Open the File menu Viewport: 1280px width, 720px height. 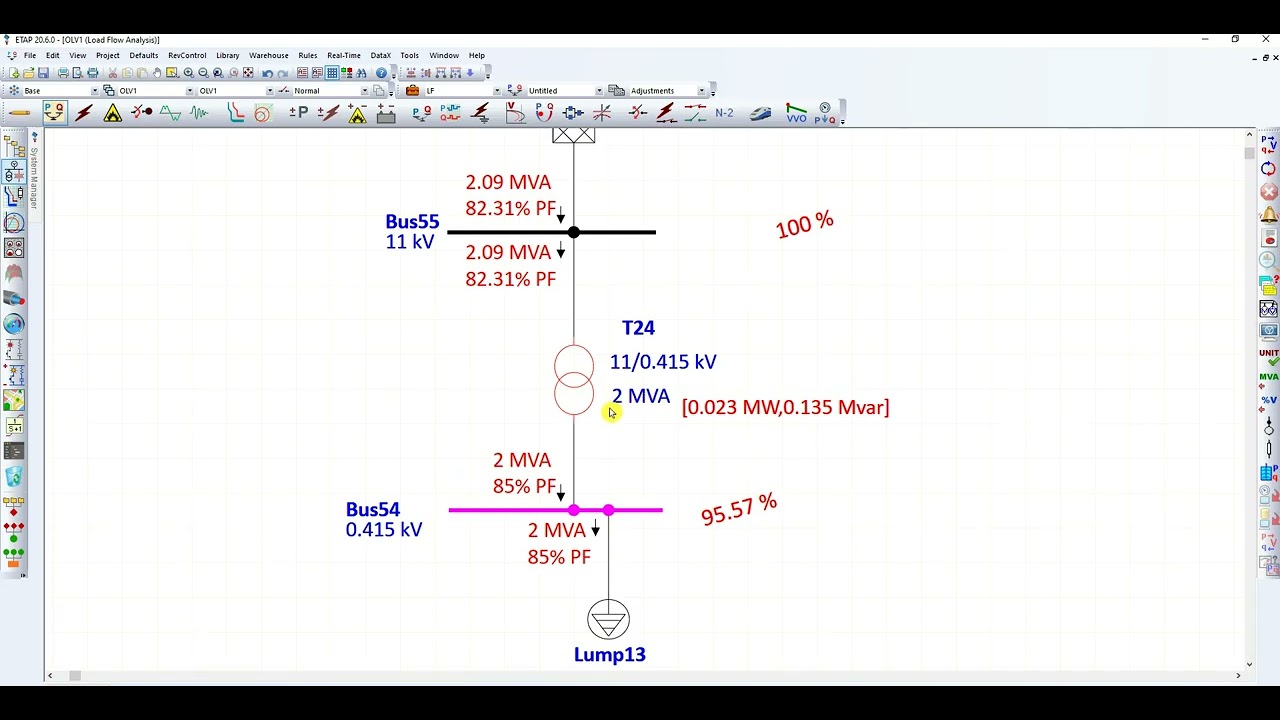[30, 56]
